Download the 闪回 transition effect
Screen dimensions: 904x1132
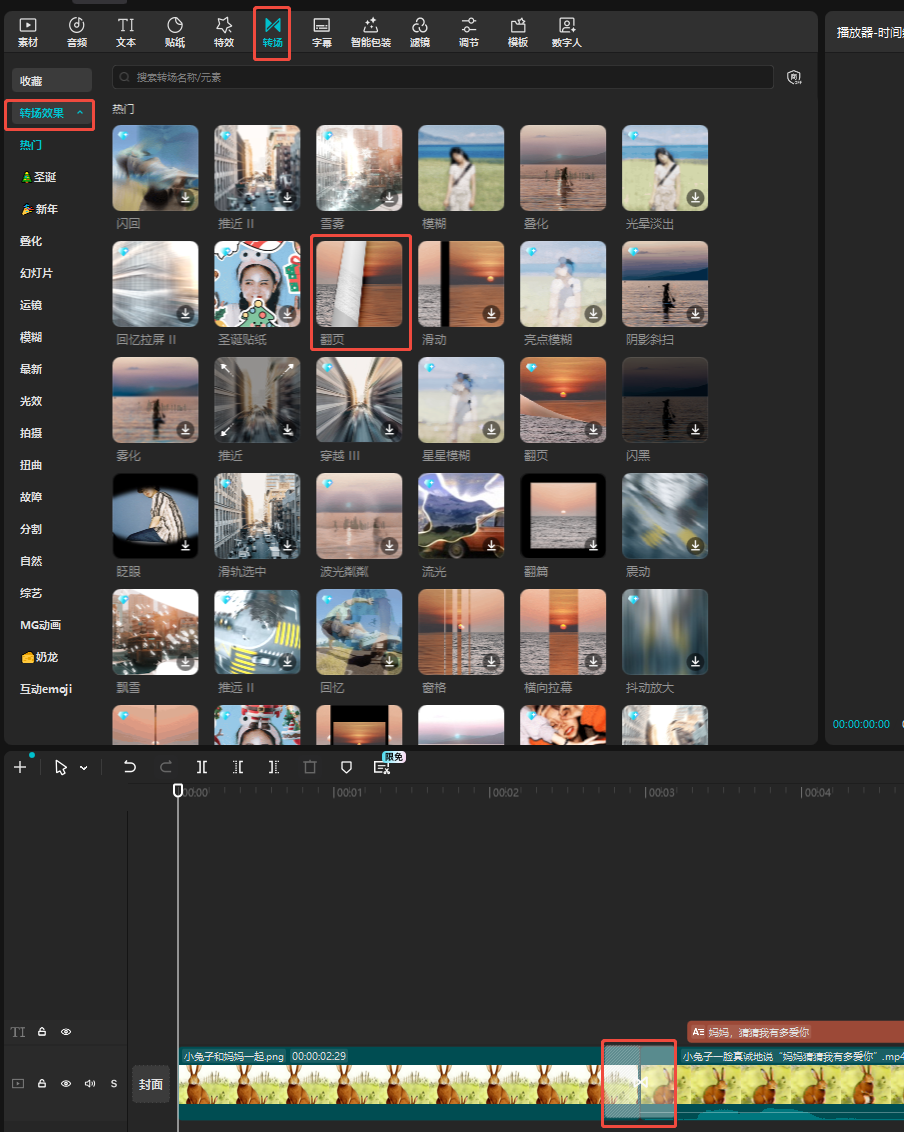tap(186, 198)
